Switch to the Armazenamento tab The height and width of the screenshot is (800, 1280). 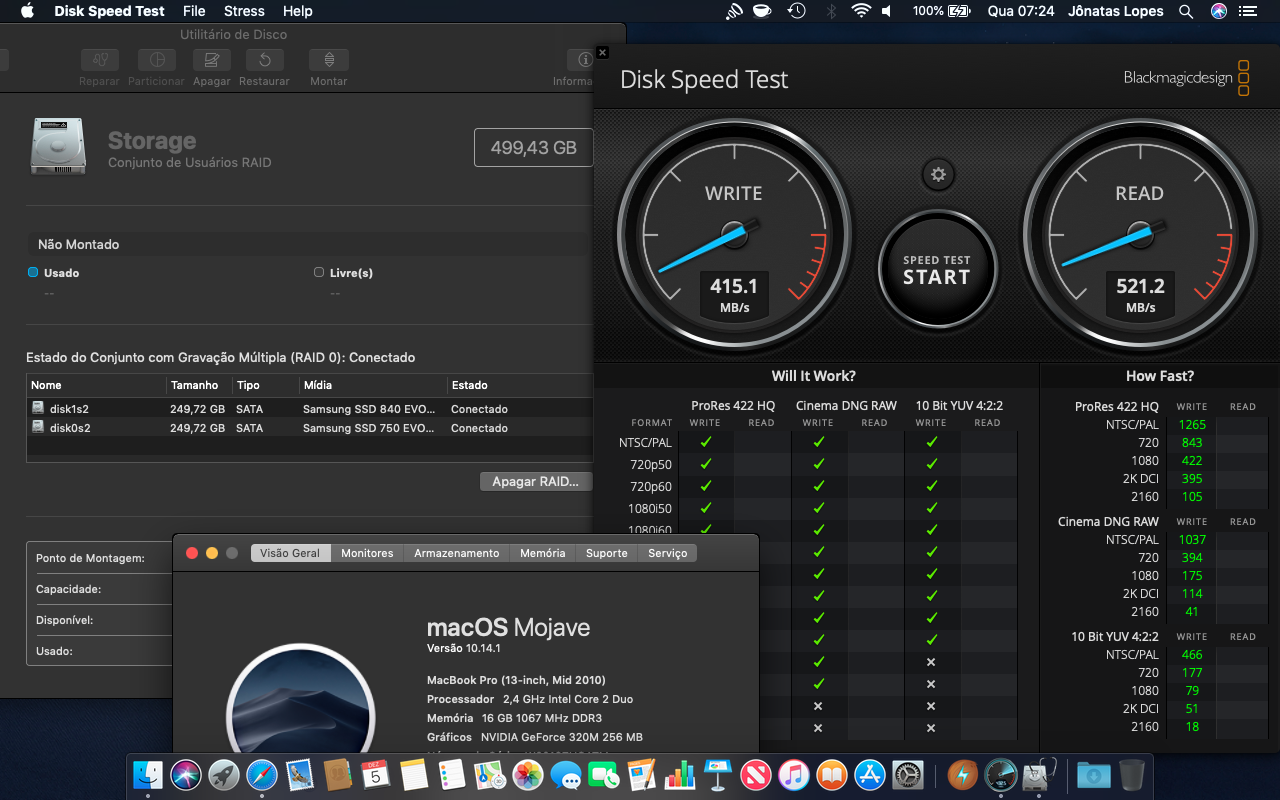coord(456,553)
